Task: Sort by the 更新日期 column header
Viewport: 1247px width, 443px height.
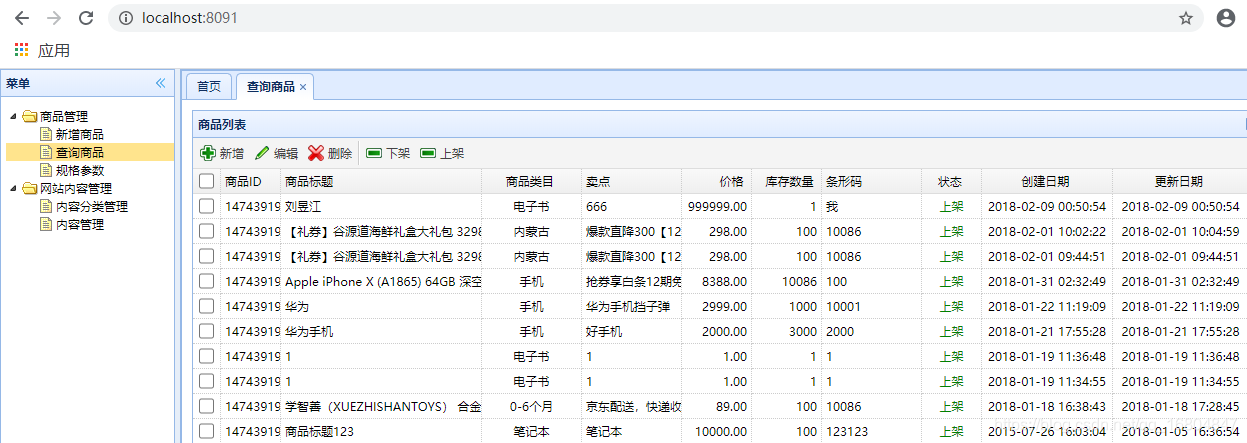Action: 1179,181
